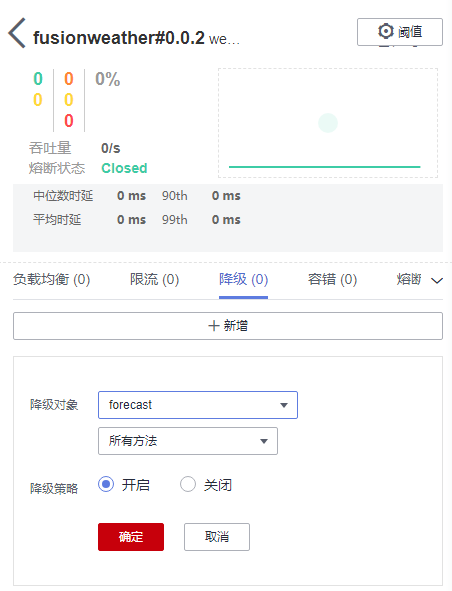Click the pale circle marker in the chart
The height and width of the screenshot is (591, 452).
(x=328, y=123)
